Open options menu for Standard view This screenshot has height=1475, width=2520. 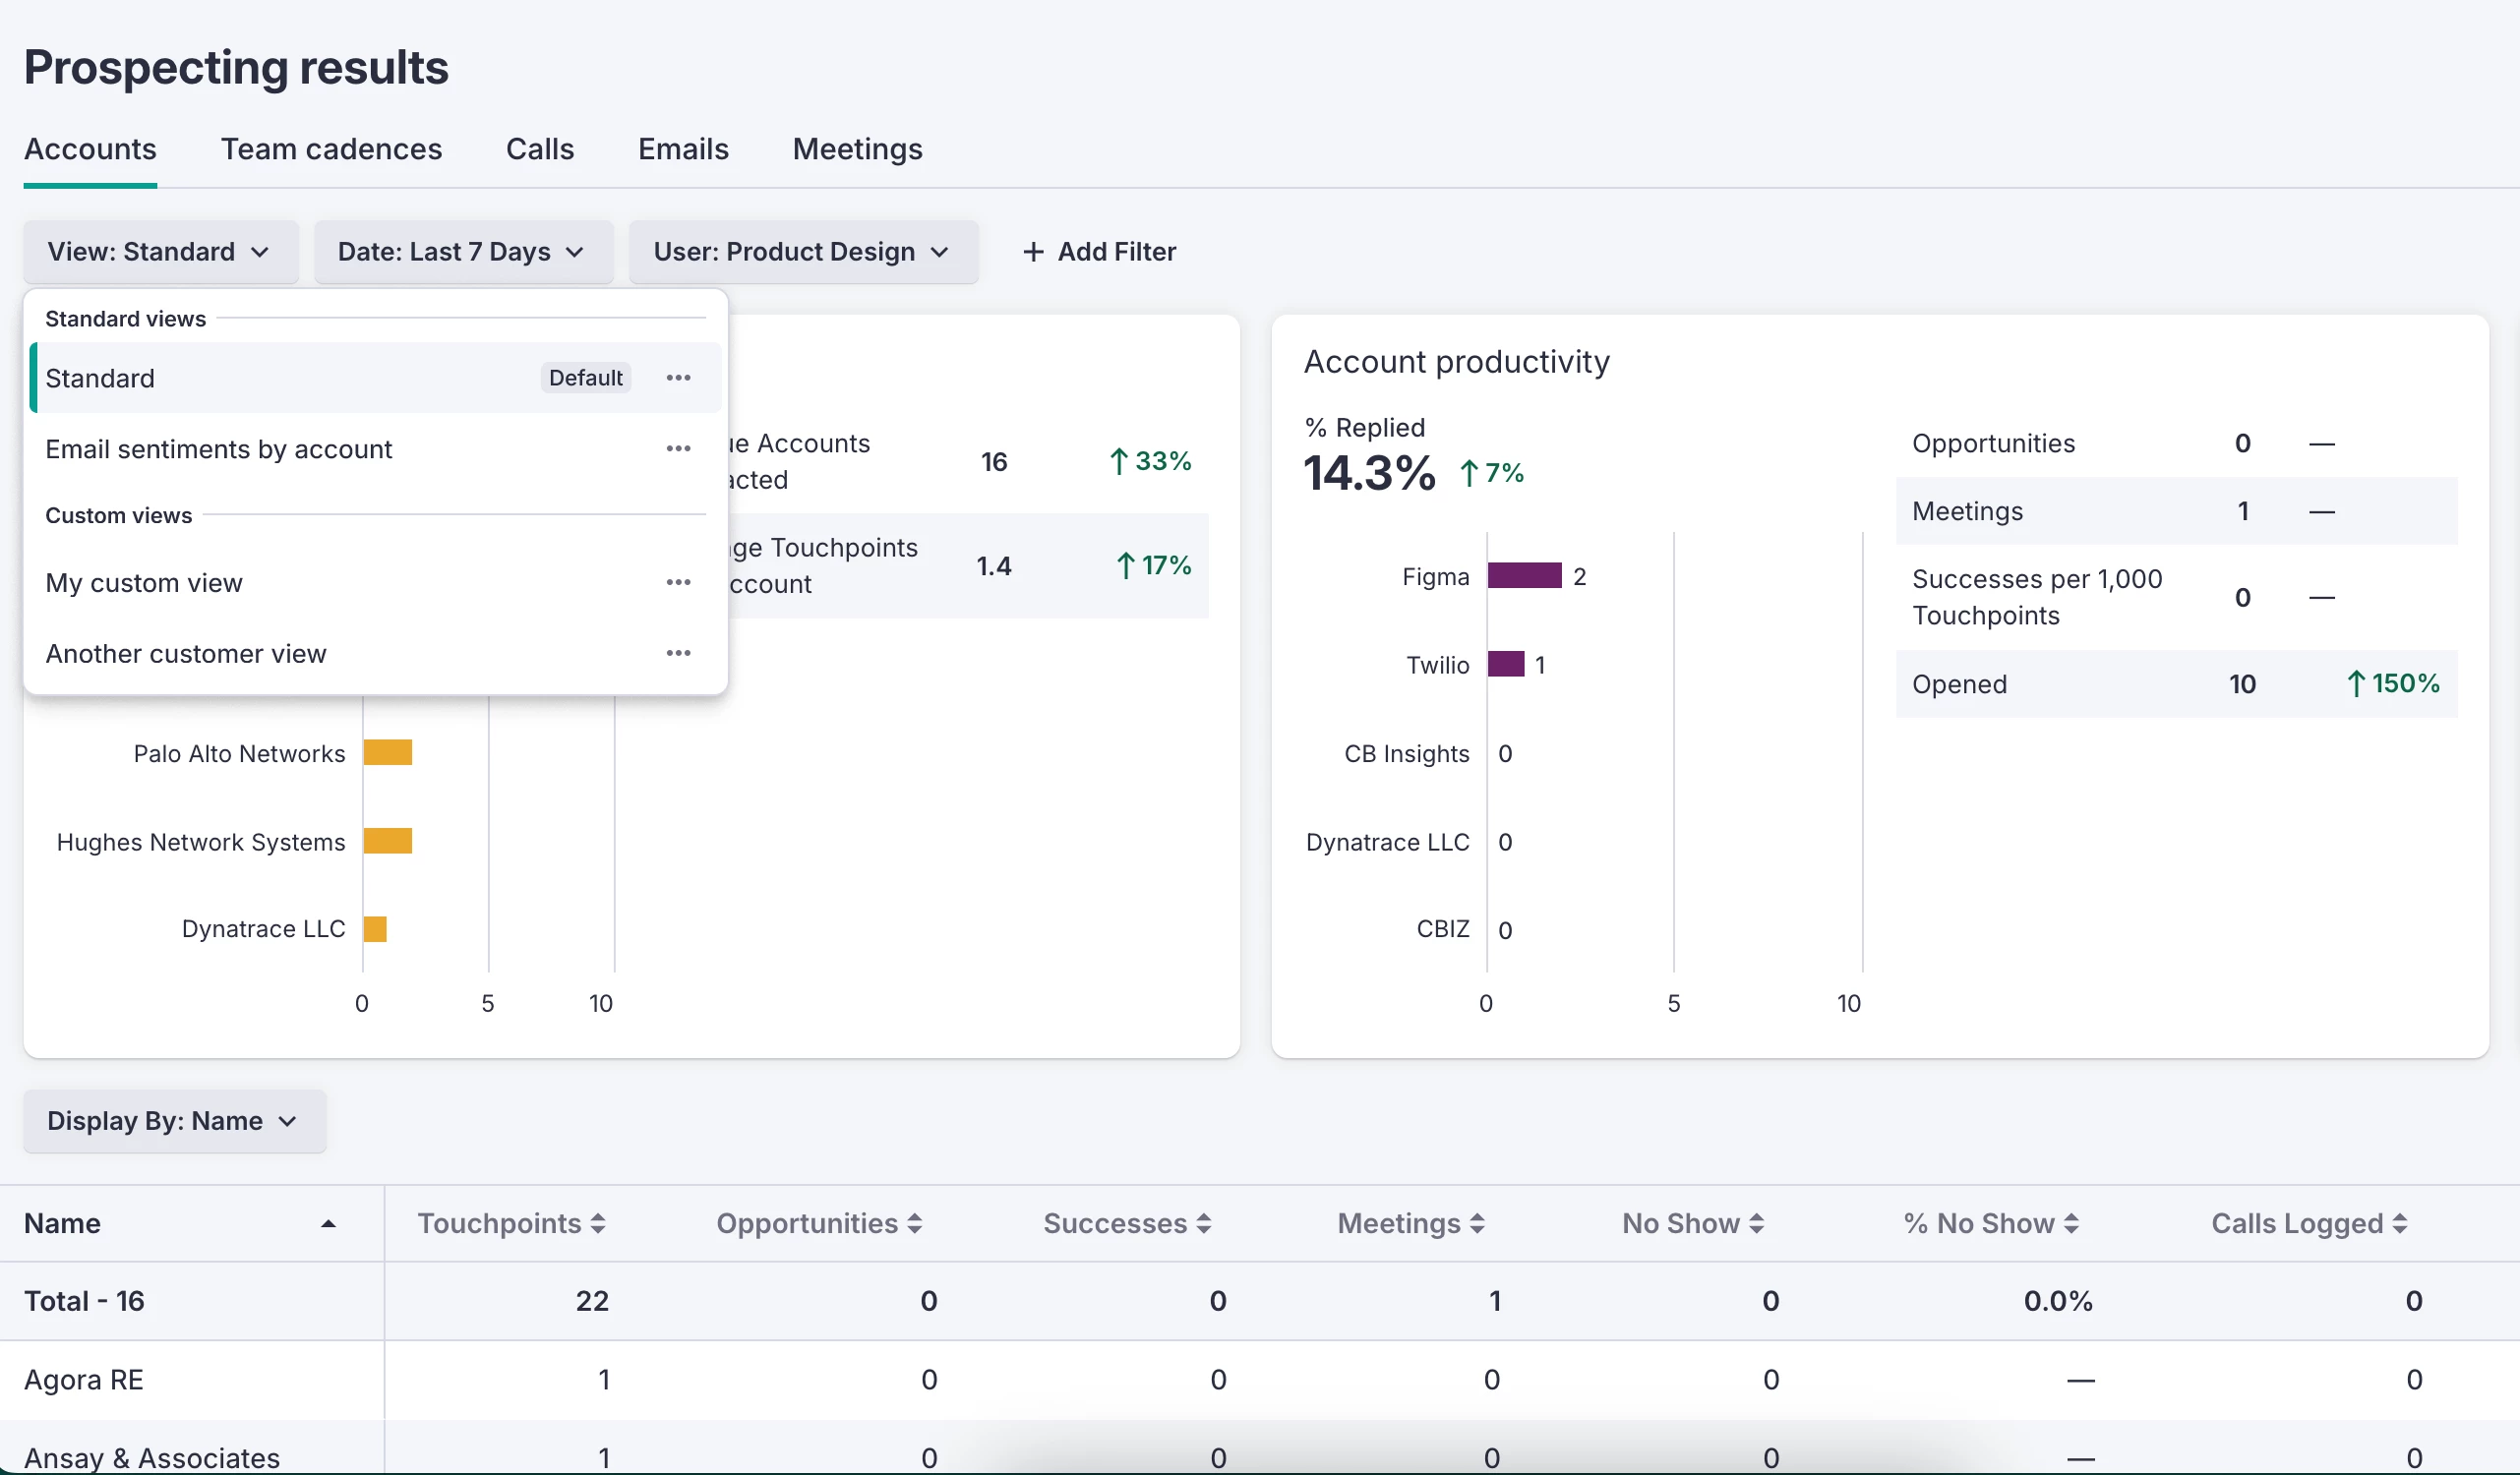click(678, 378)
